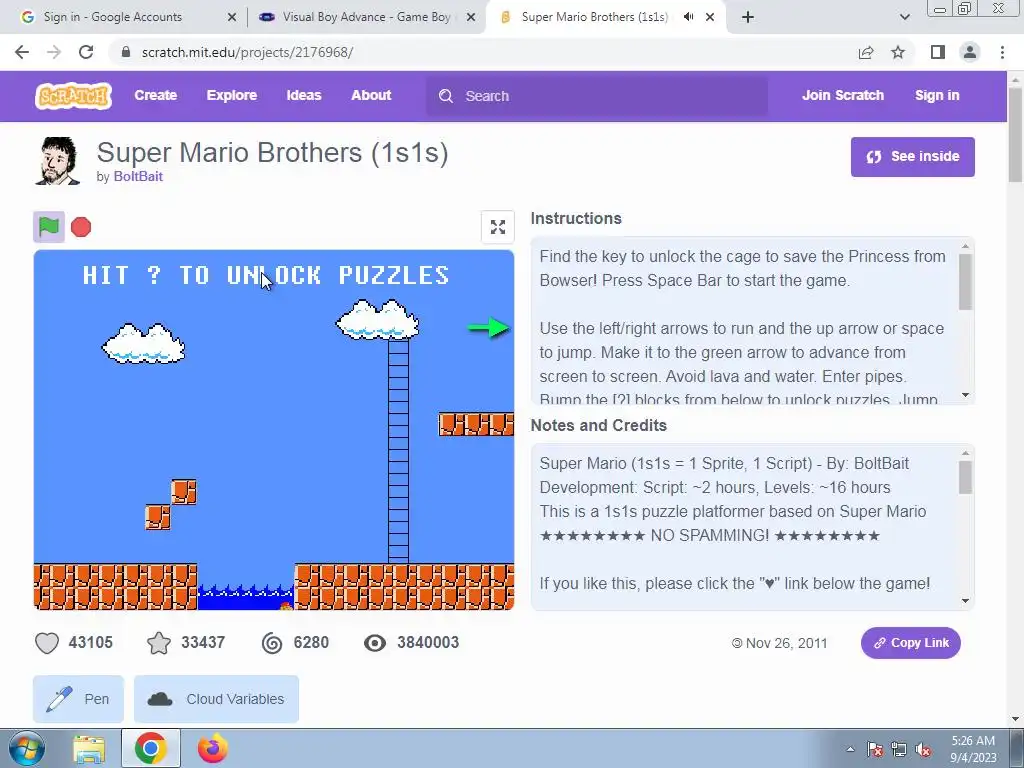Click the Notes and Credits scrollbar down arrow
1024x768 pixels.
point(965,601)
